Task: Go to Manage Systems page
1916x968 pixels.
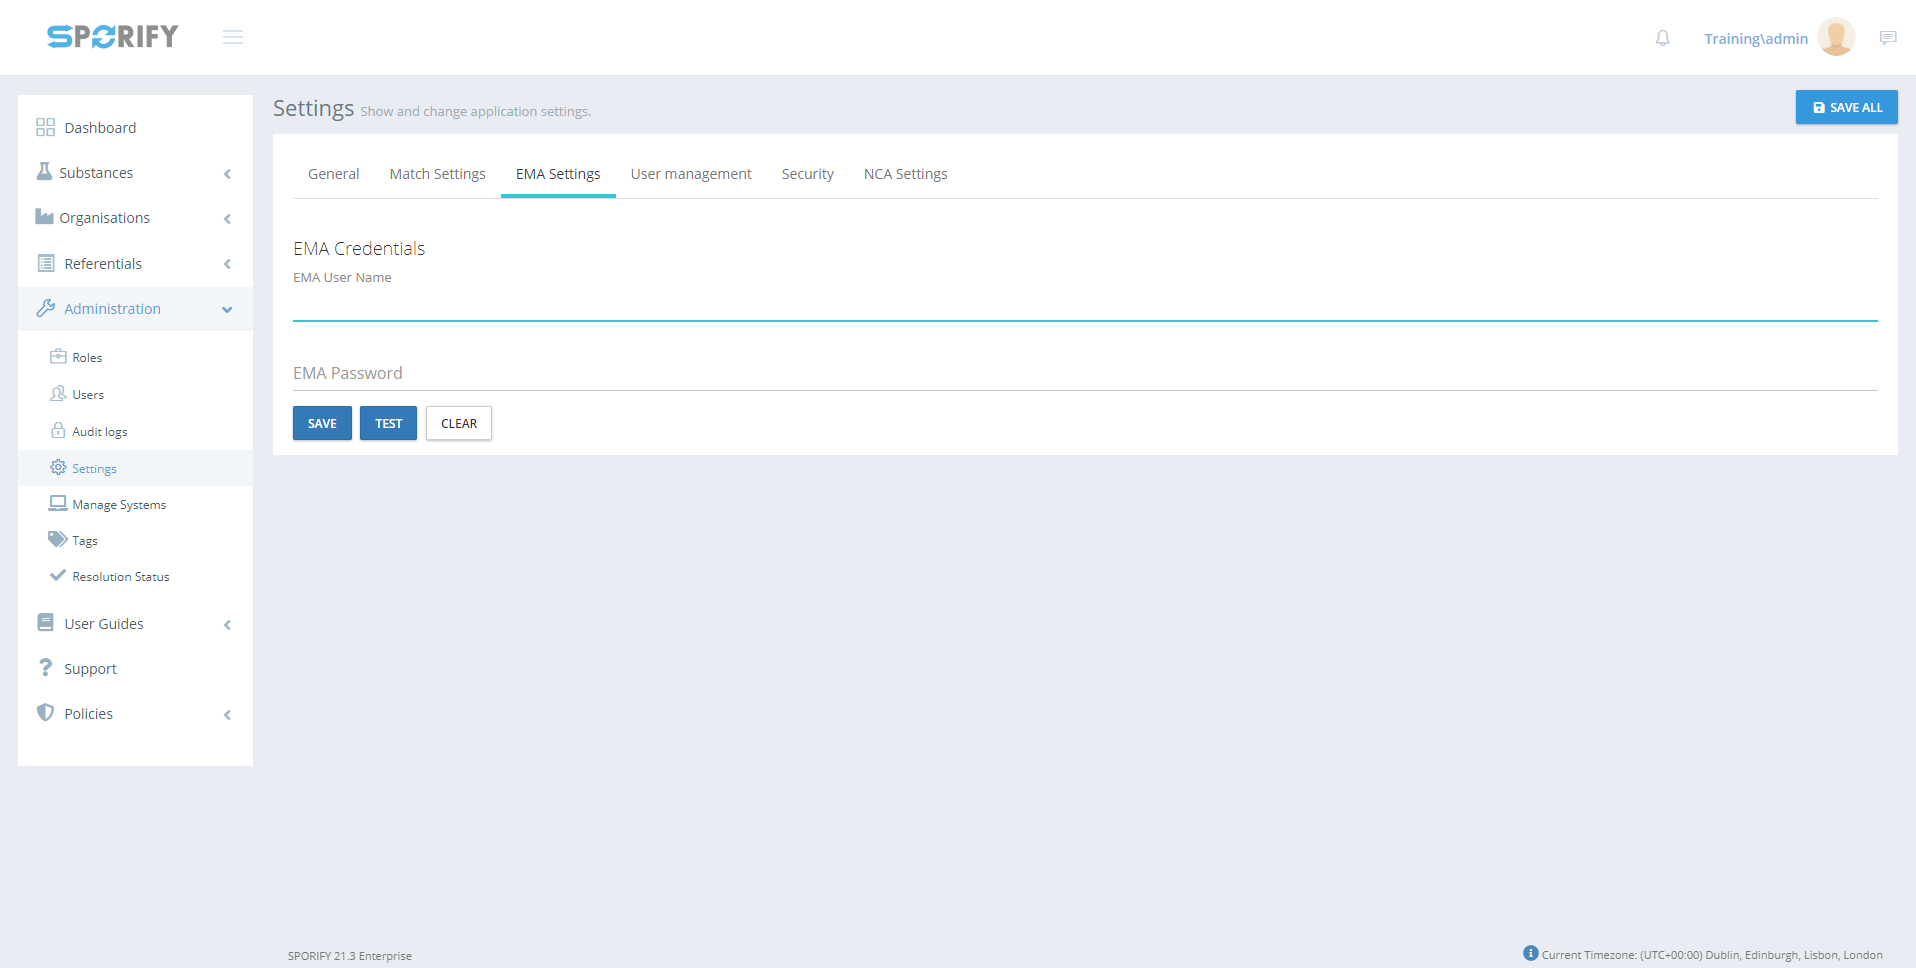Action: point(118,505)
